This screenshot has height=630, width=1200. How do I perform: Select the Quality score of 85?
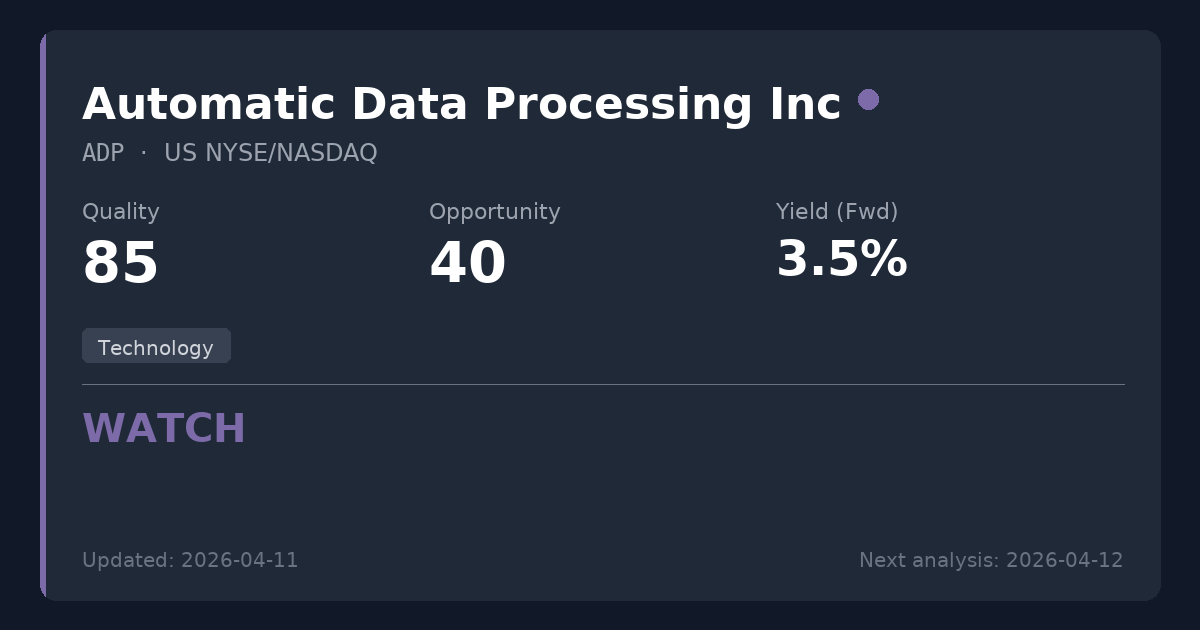click(x=120, y=264)
